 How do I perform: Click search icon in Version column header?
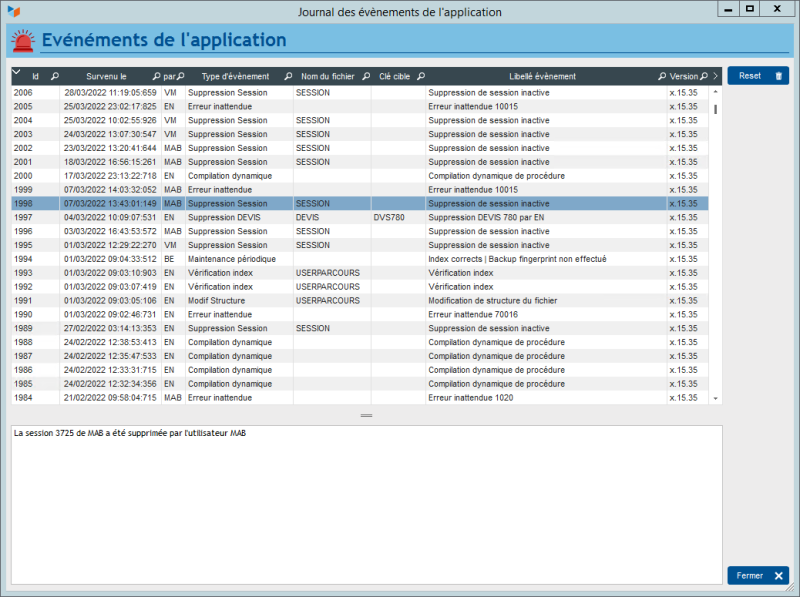point(704,76)
